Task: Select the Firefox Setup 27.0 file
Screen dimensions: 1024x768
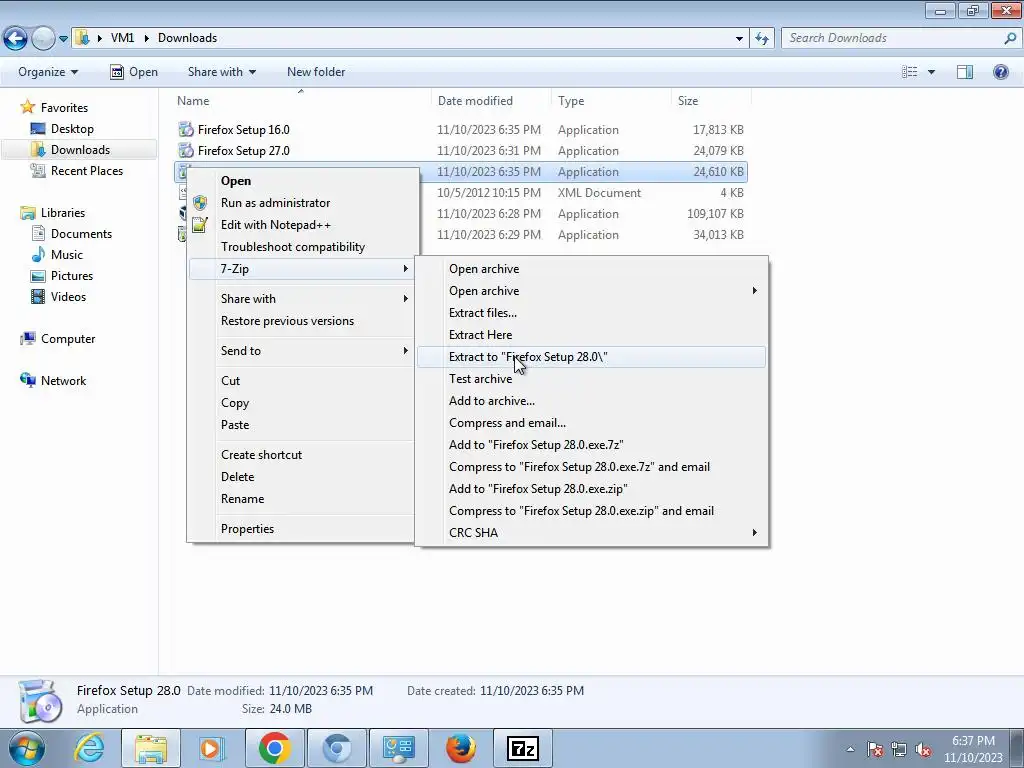Action: tap(460, 150)
